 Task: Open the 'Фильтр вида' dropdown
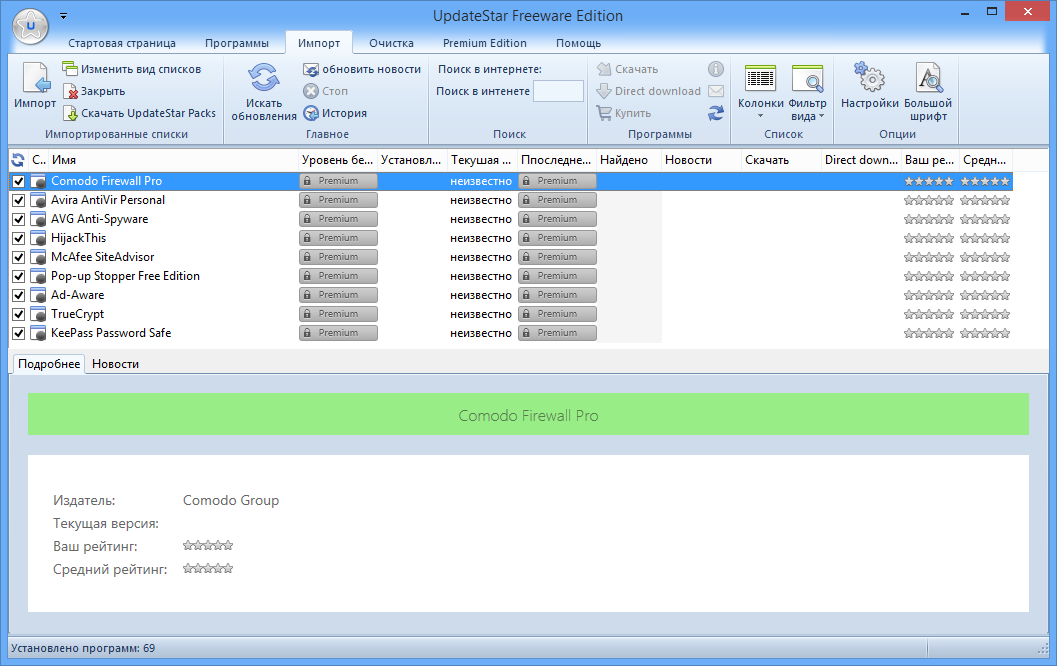click(x=807, y=91)
